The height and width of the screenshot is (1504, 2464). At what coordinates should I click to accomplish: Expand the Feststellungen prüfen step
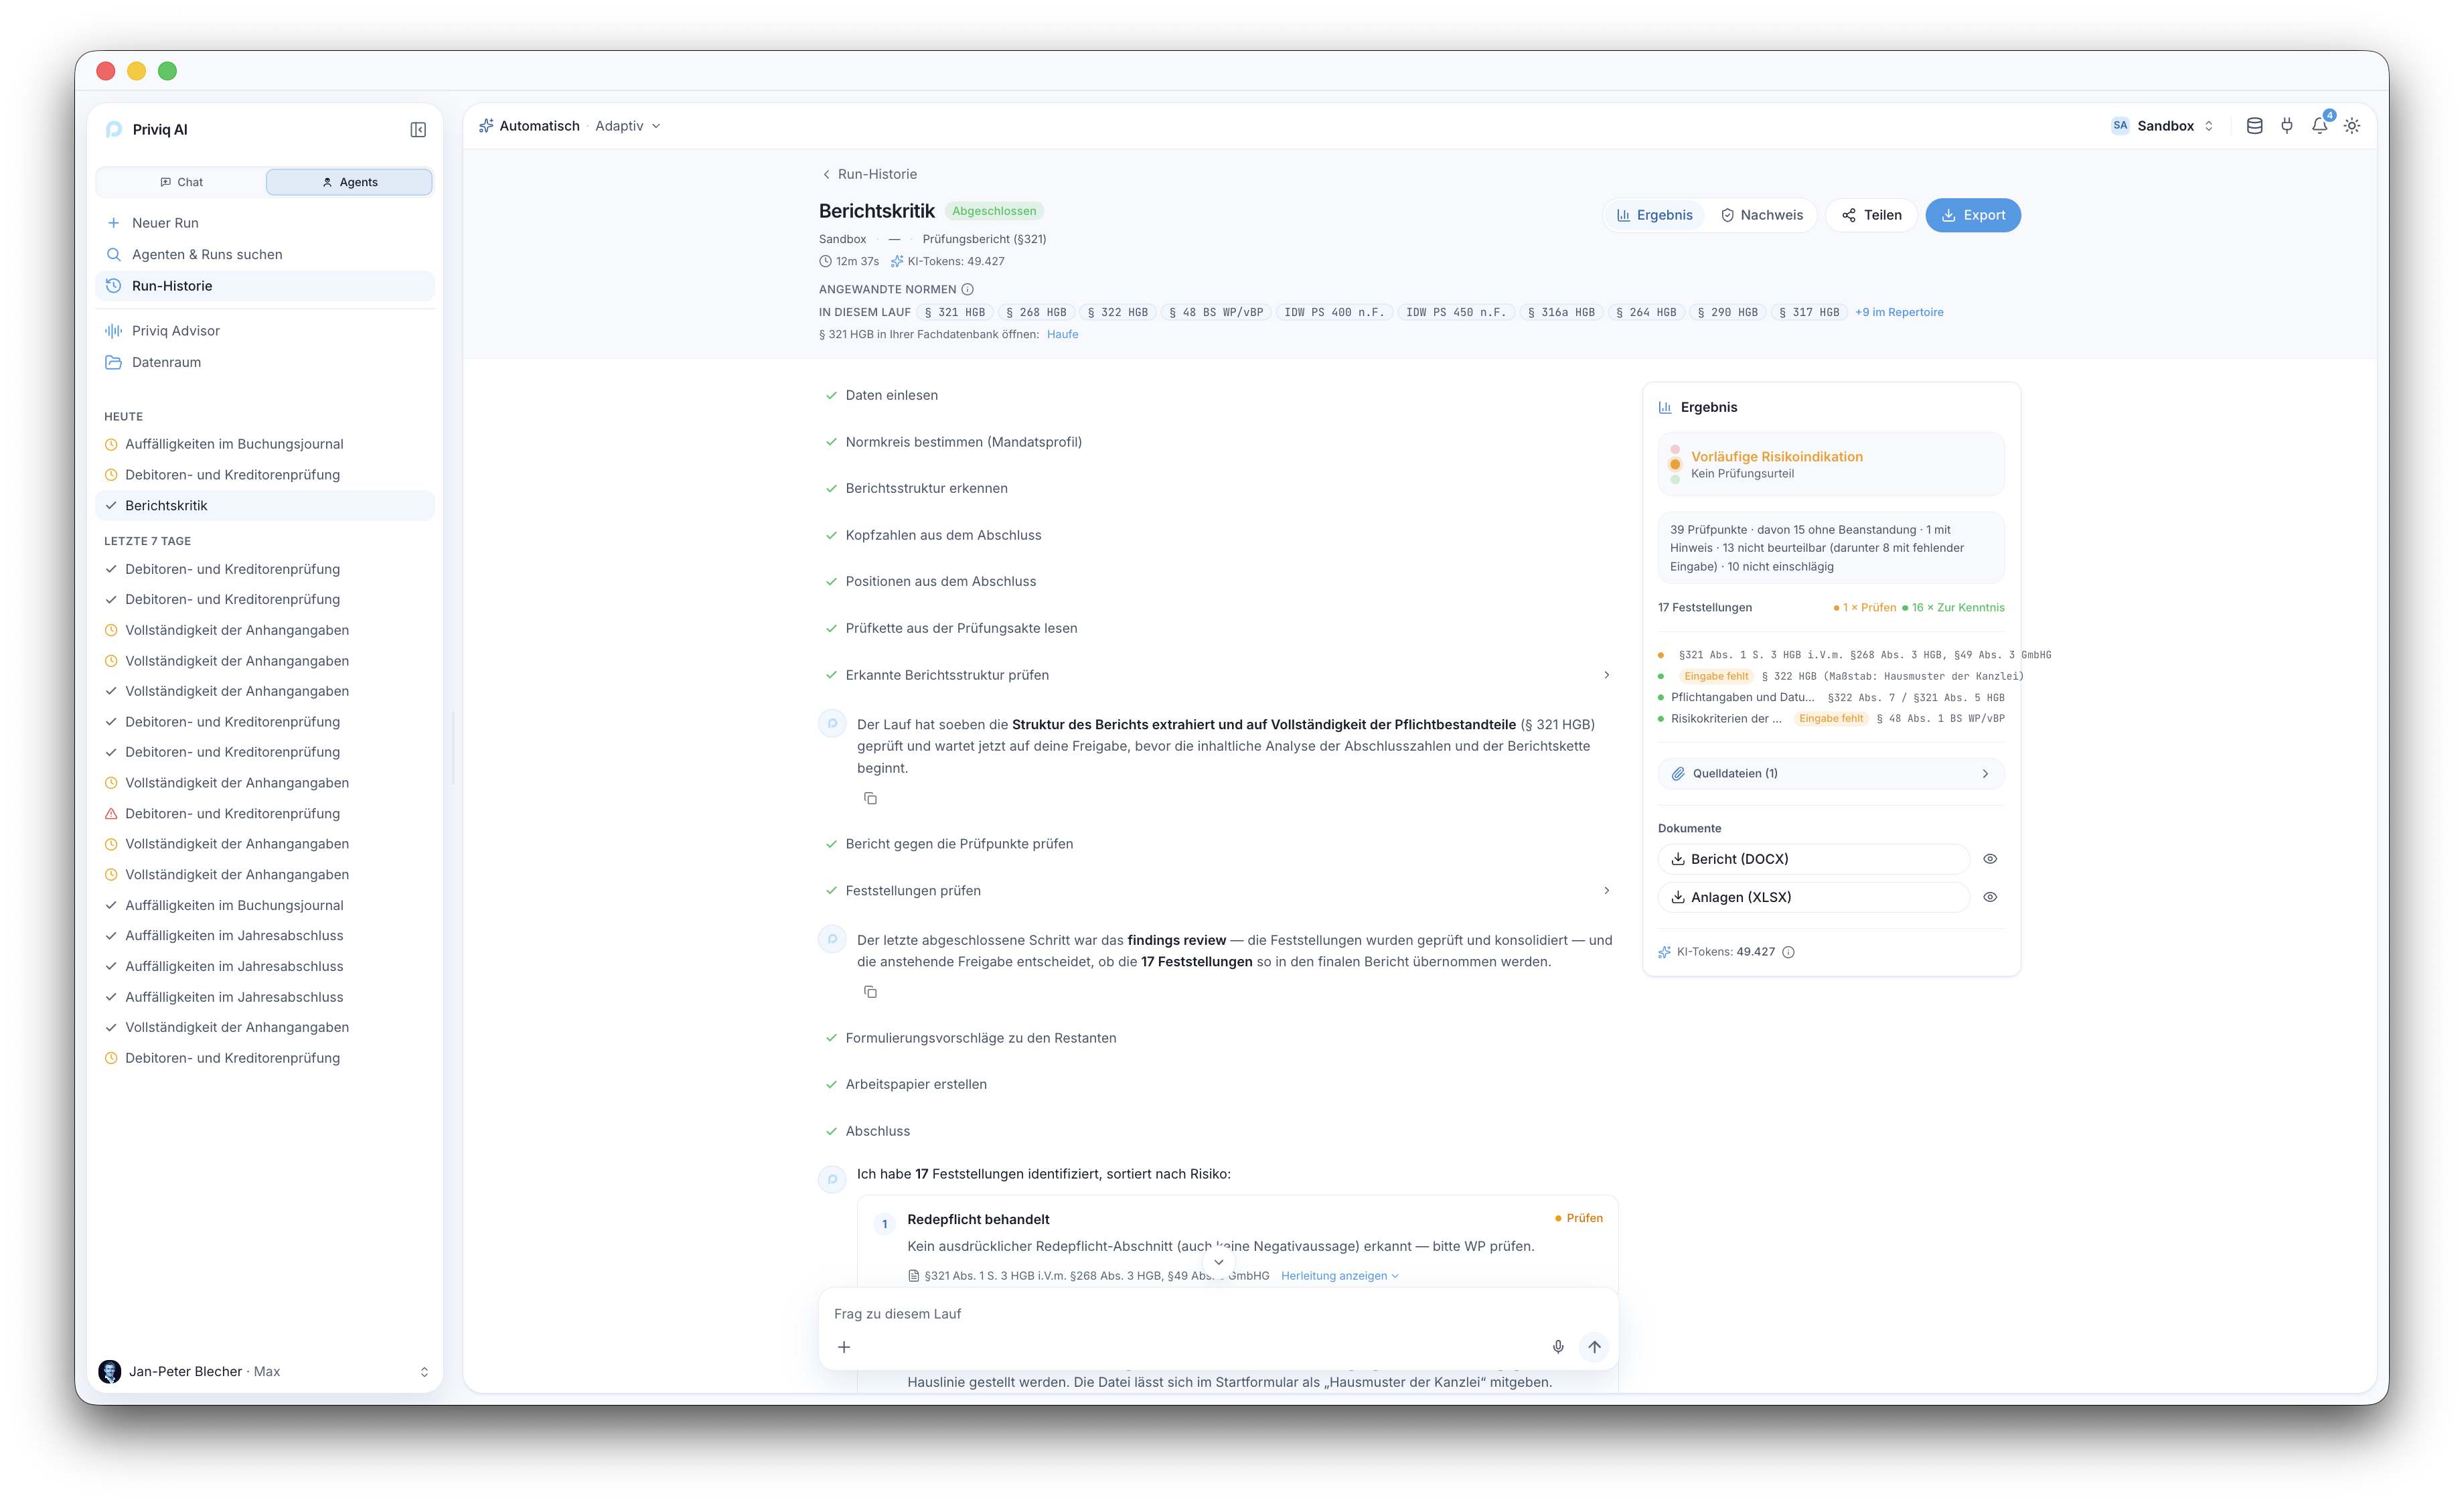pyautogui.click(x=1607, y=891)
